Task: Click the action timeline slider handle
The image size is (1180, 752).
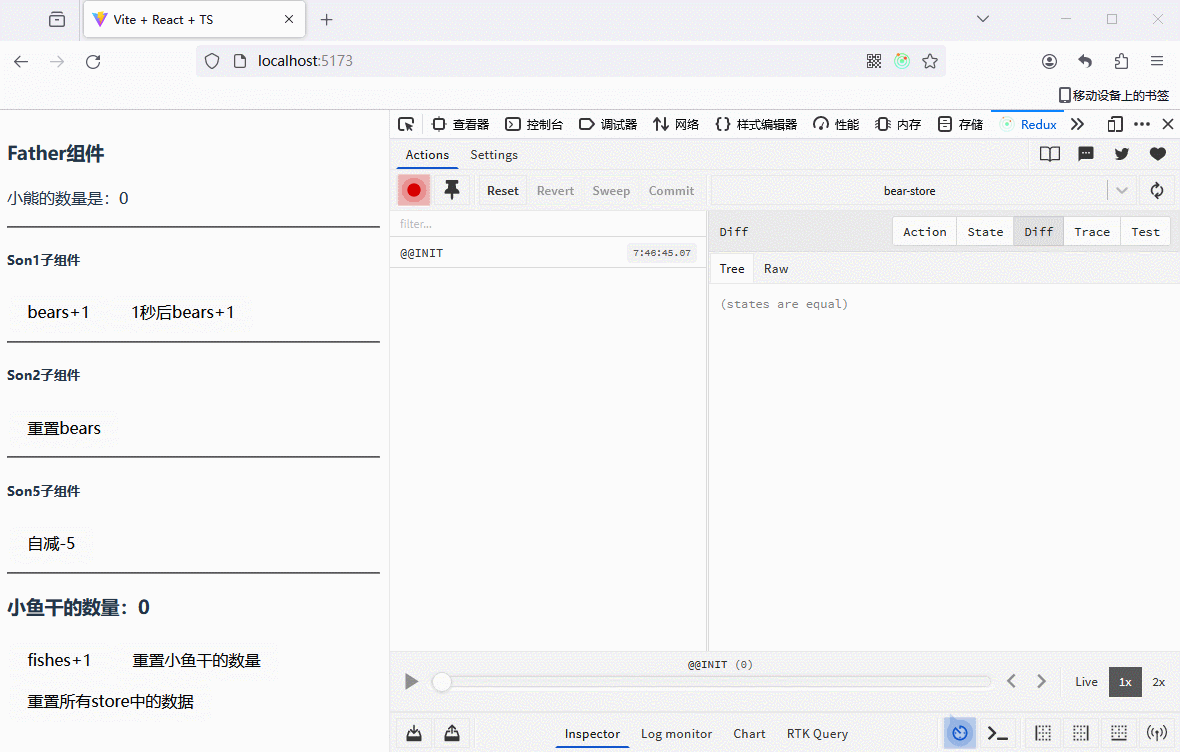Action: (x=441, y=682)
